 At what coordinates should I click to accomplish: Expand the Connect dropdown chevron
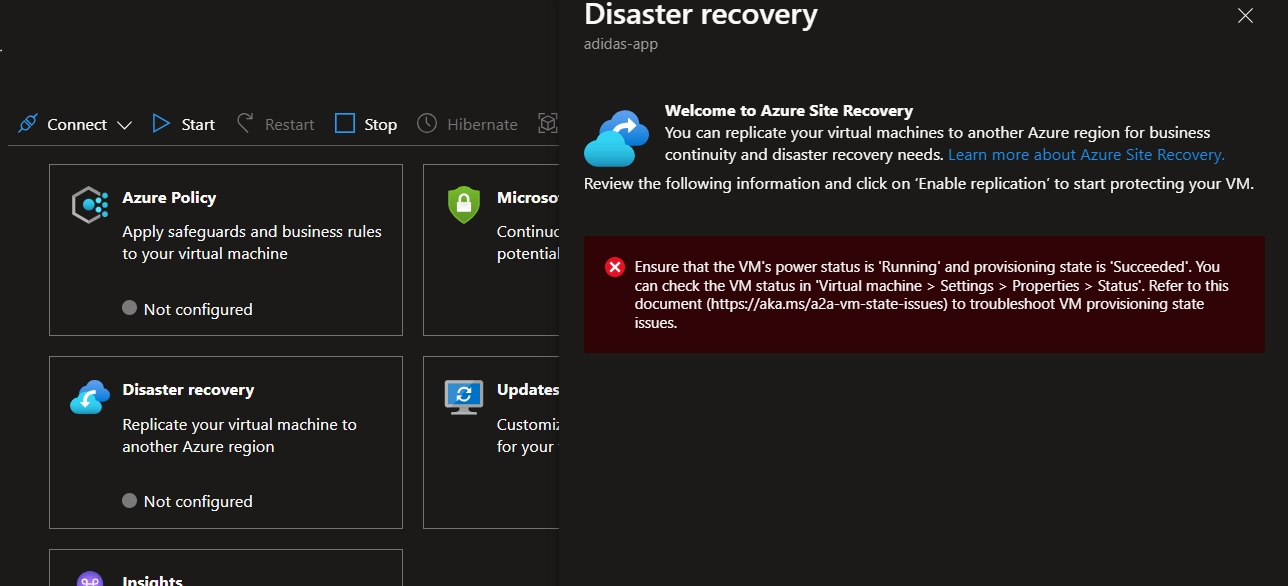tap(124, 124)
